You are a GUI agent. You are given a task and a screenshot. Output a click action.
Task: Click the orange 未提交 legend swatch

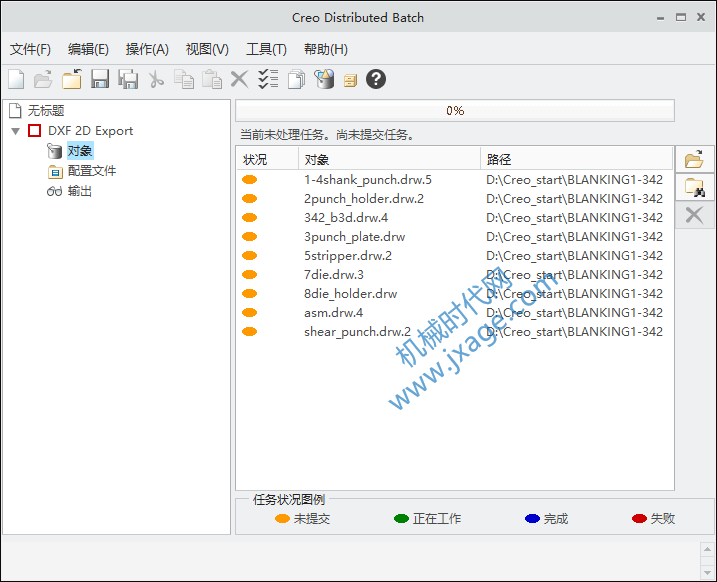point(282,518)
